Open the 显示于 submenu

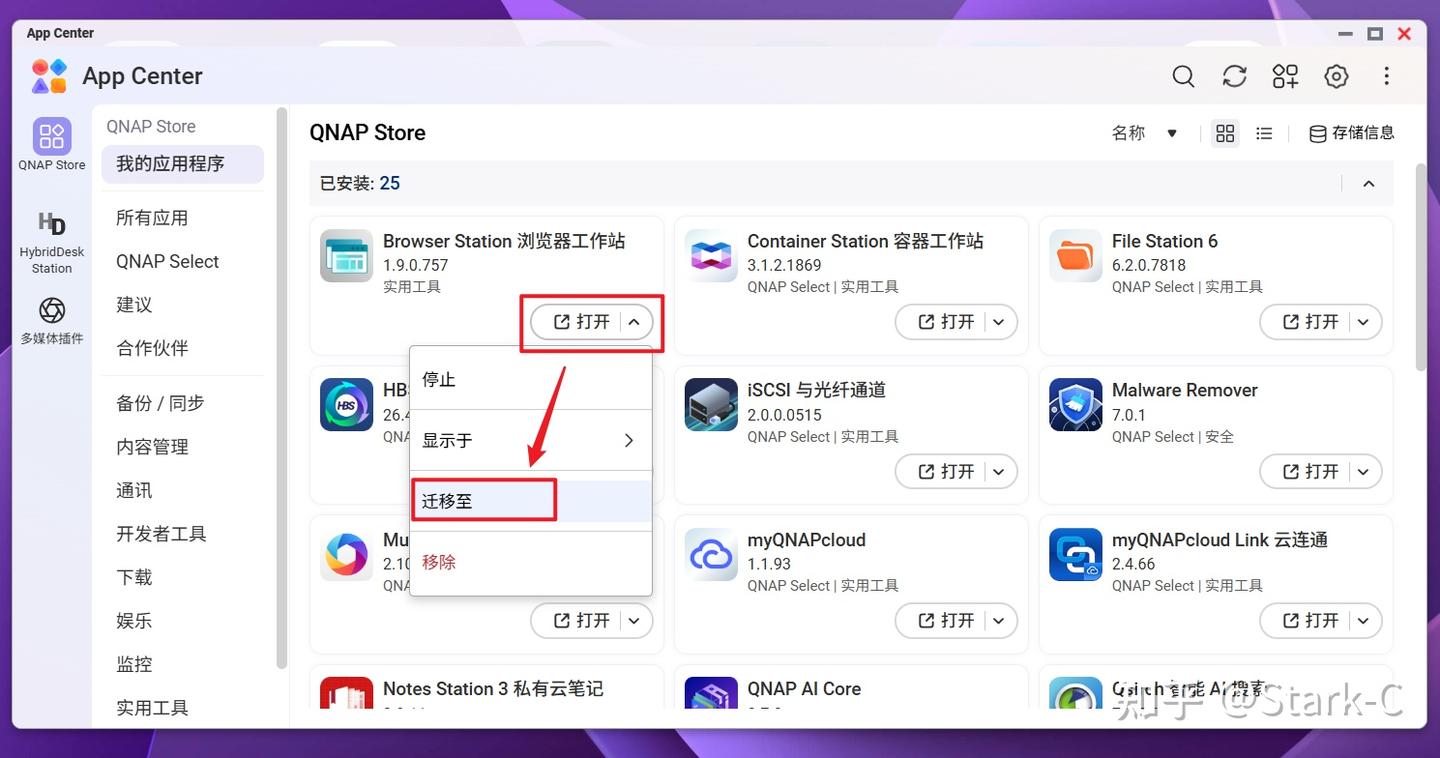pyautogui.click(x=531, y=440)
